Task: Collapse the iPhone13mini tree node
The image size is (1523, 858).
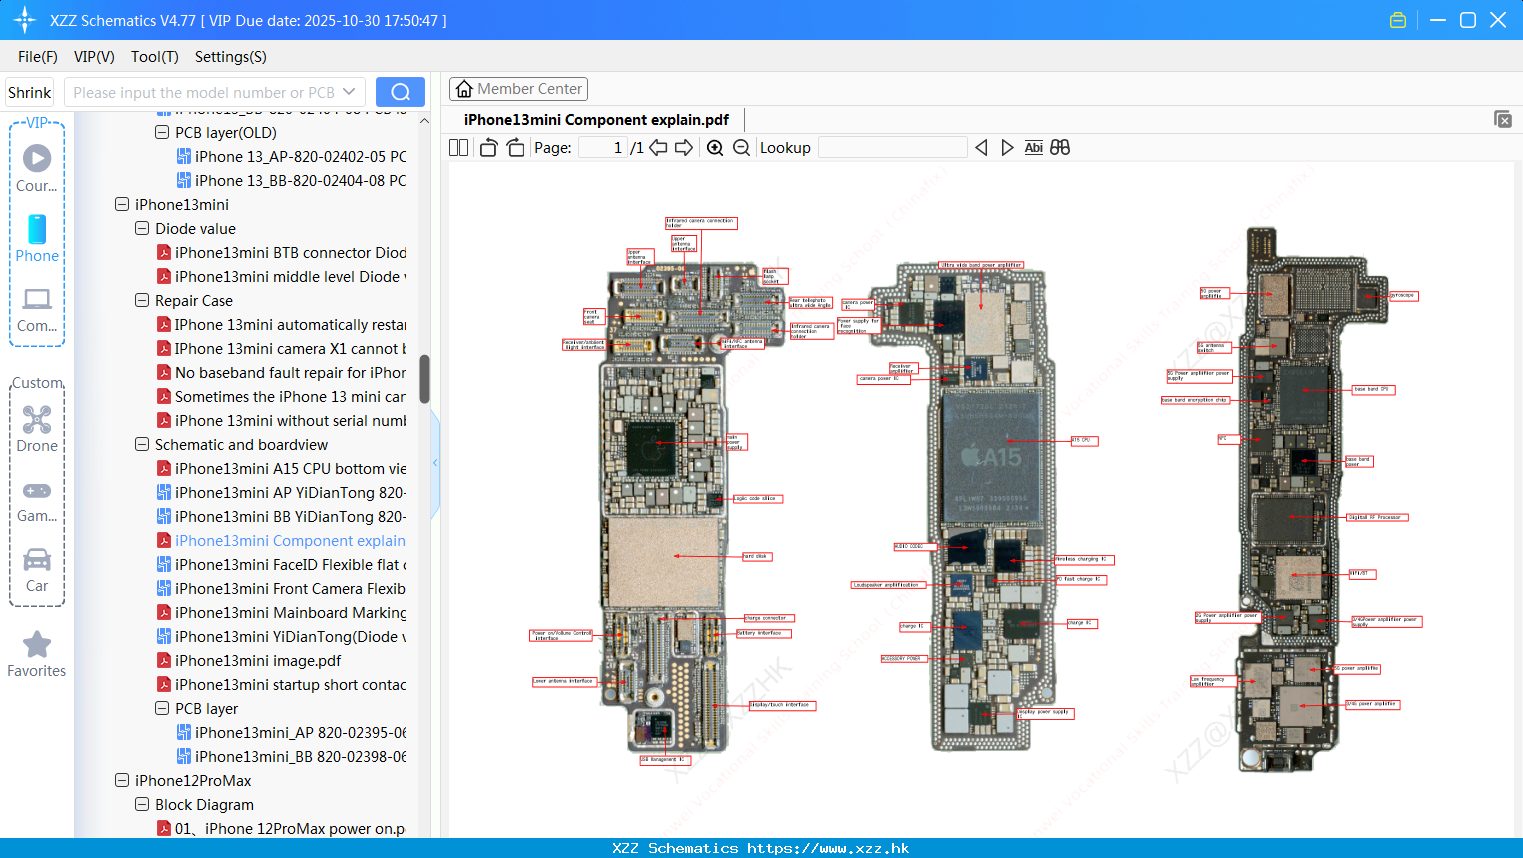Action: (122, 204)
